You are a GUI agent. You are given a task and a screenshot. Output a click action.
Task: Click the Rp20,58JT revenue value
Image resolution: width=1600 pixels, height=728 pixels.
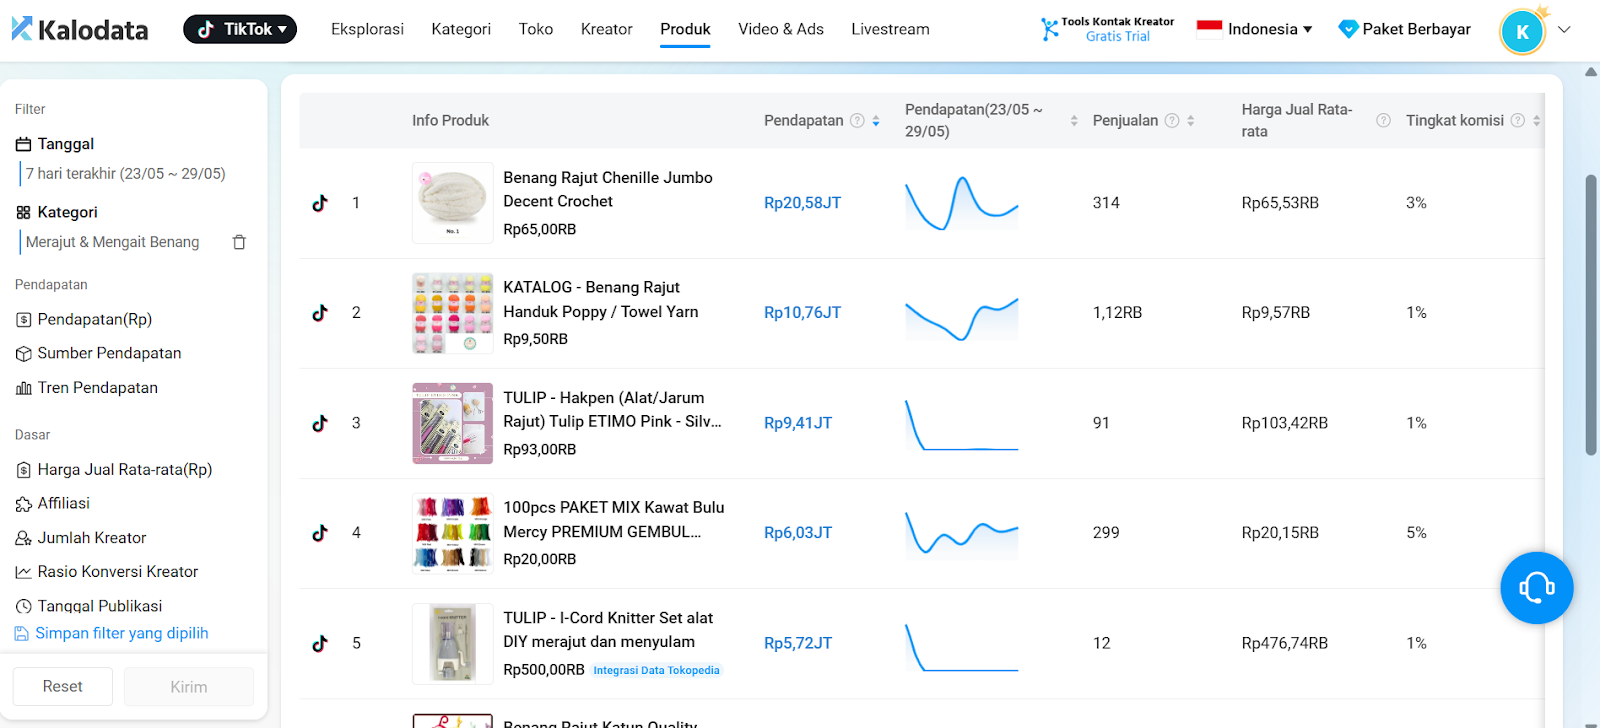802,203
